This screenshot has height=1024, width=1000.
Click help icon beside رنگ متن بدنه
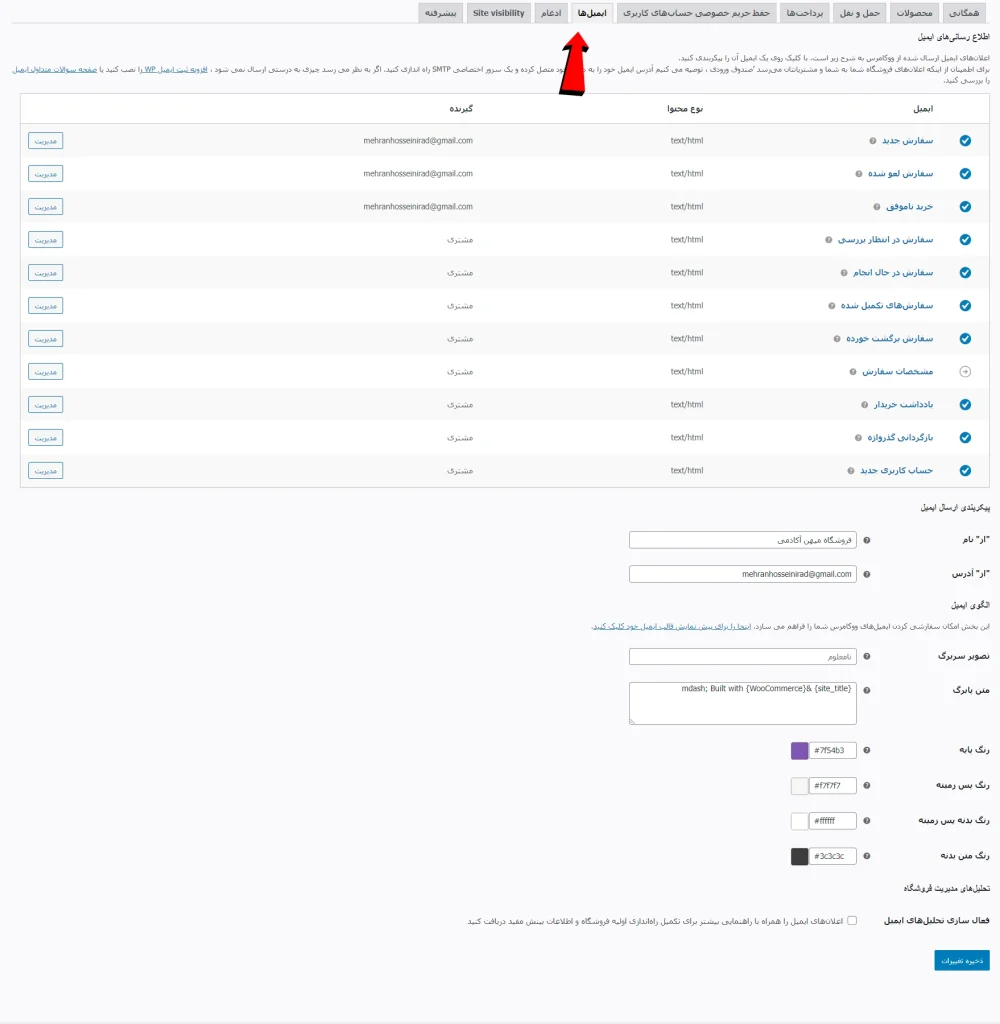point(866,856)
